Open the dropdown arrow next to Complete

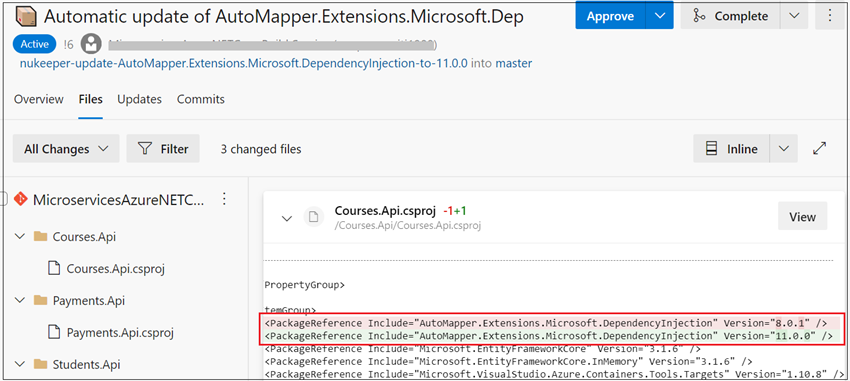[794, 16]
